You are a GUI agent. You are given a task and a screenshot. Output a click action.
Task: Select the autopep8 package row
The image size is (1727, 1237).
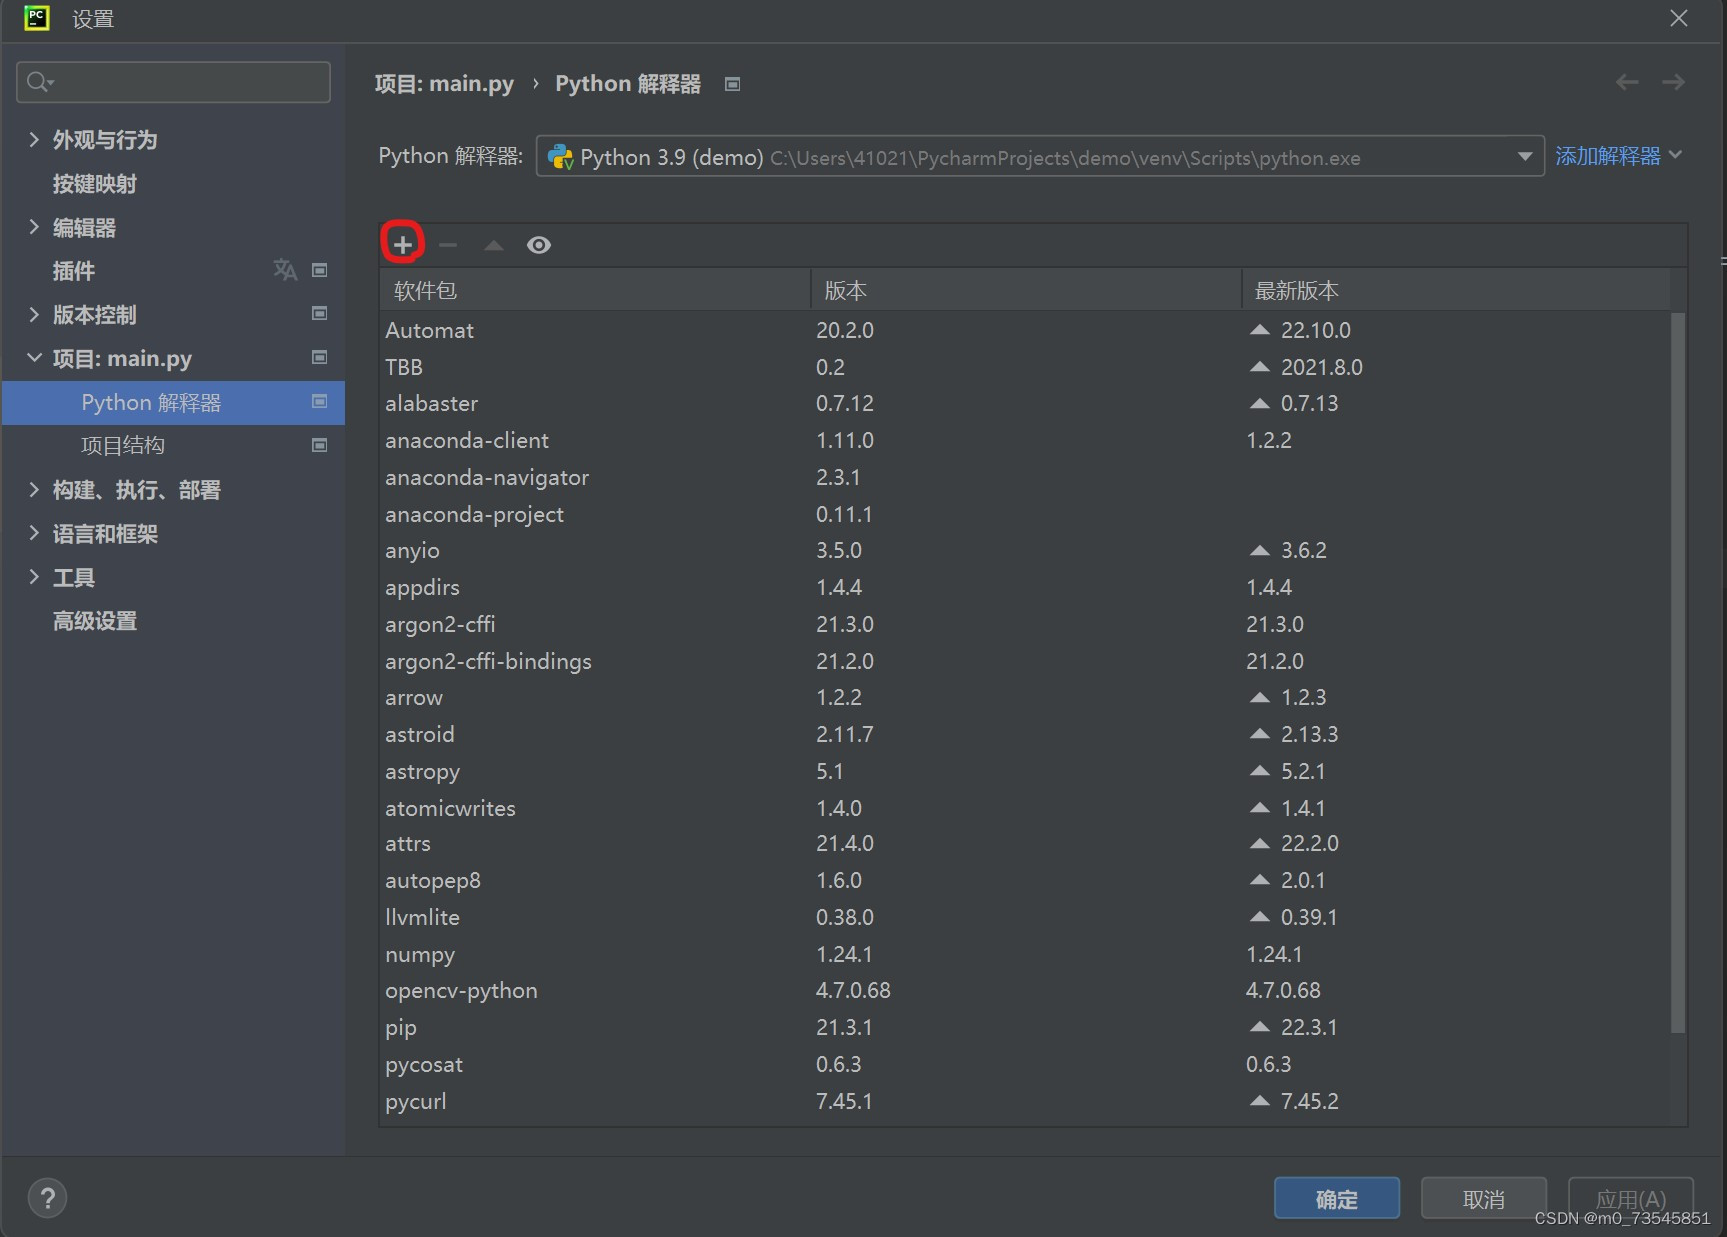coord(1025,880)
